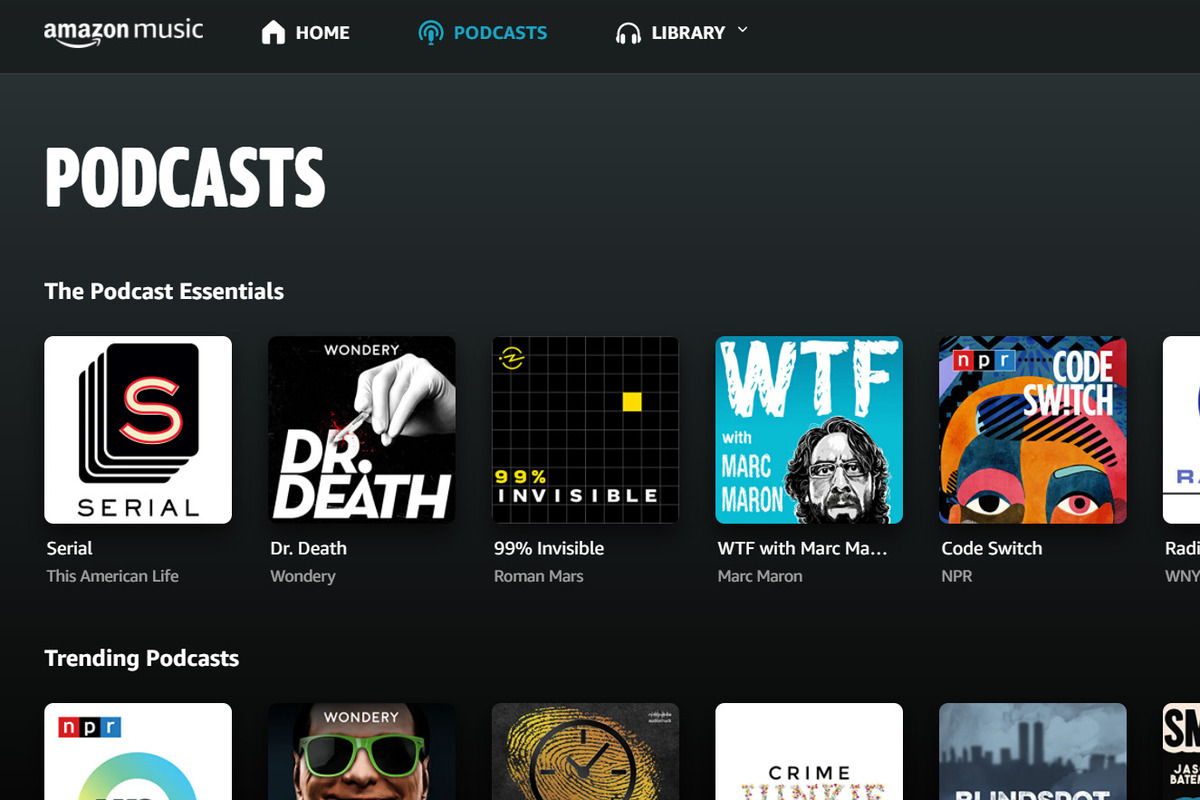Open the Blindspot trending podcast cover
Viewport: 1200px width, 800px height.
[x=1032, y=751]
